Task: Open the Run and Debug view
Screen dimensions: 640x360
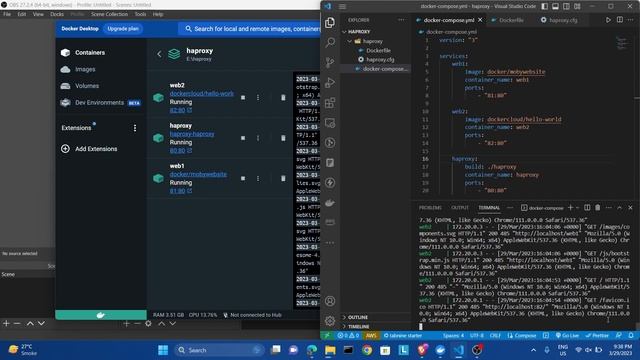Action: tap(330, 82)
